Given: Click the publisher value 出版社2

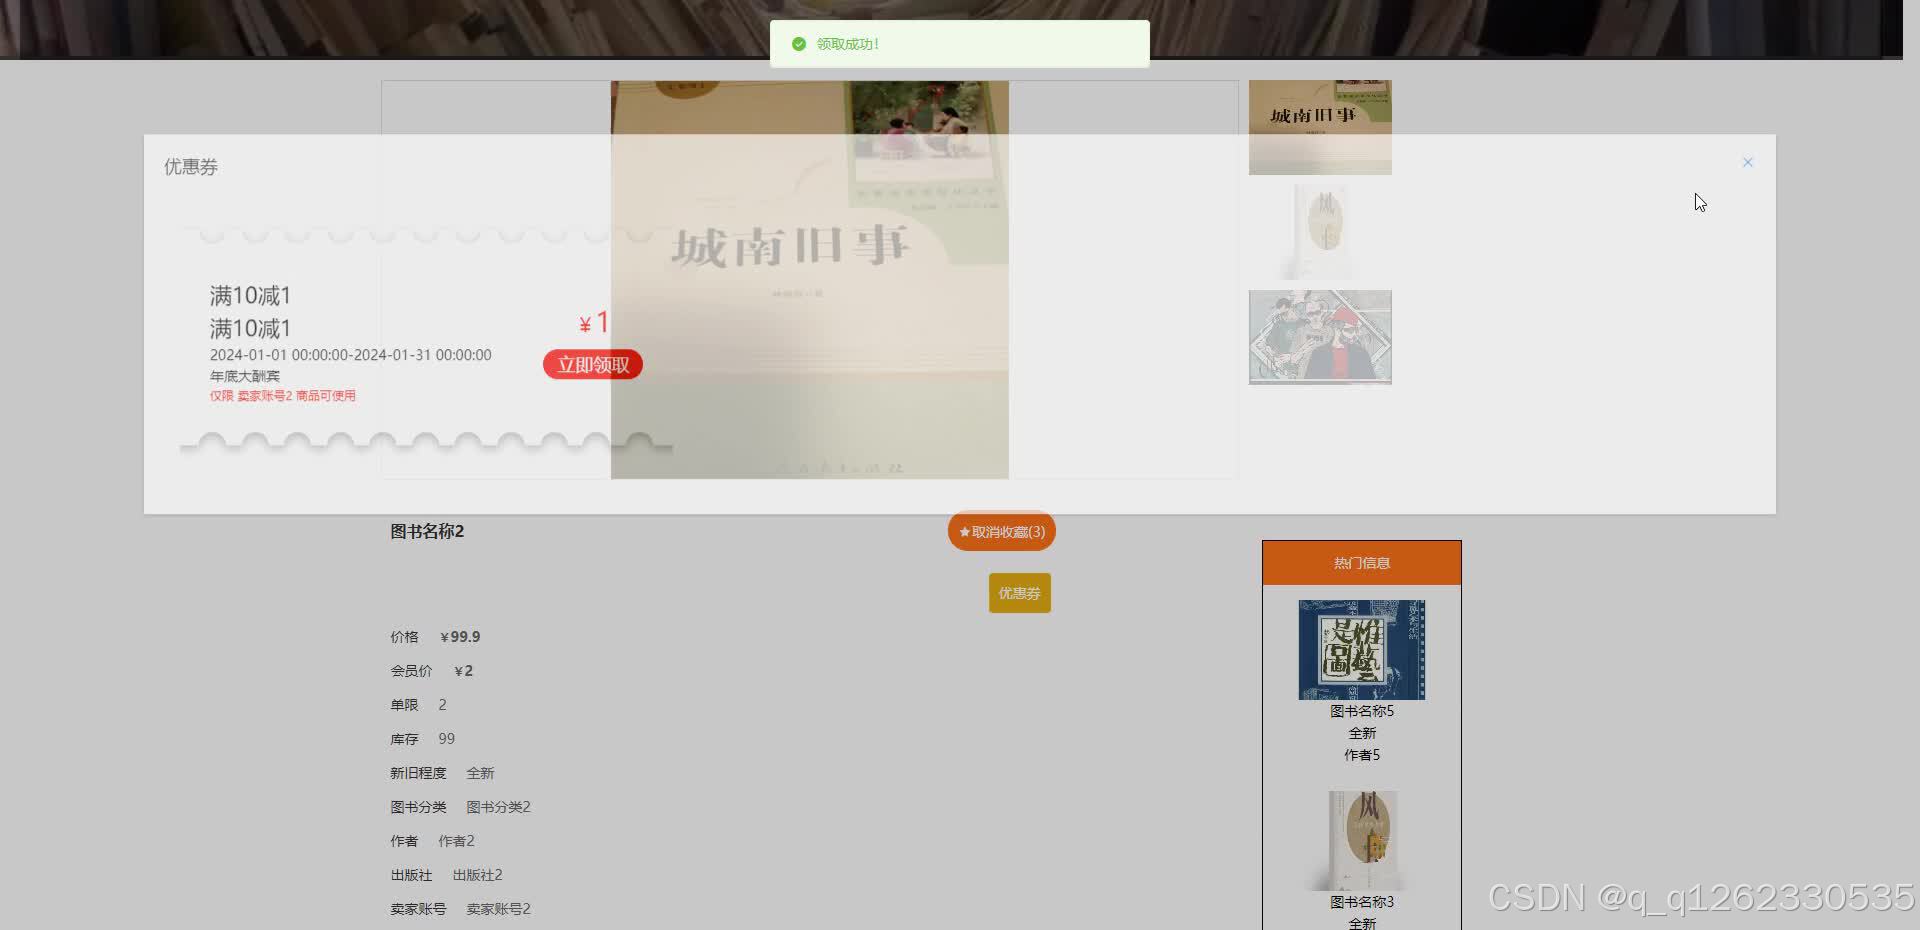Looking at the screenshot, I should pos(477,875).
